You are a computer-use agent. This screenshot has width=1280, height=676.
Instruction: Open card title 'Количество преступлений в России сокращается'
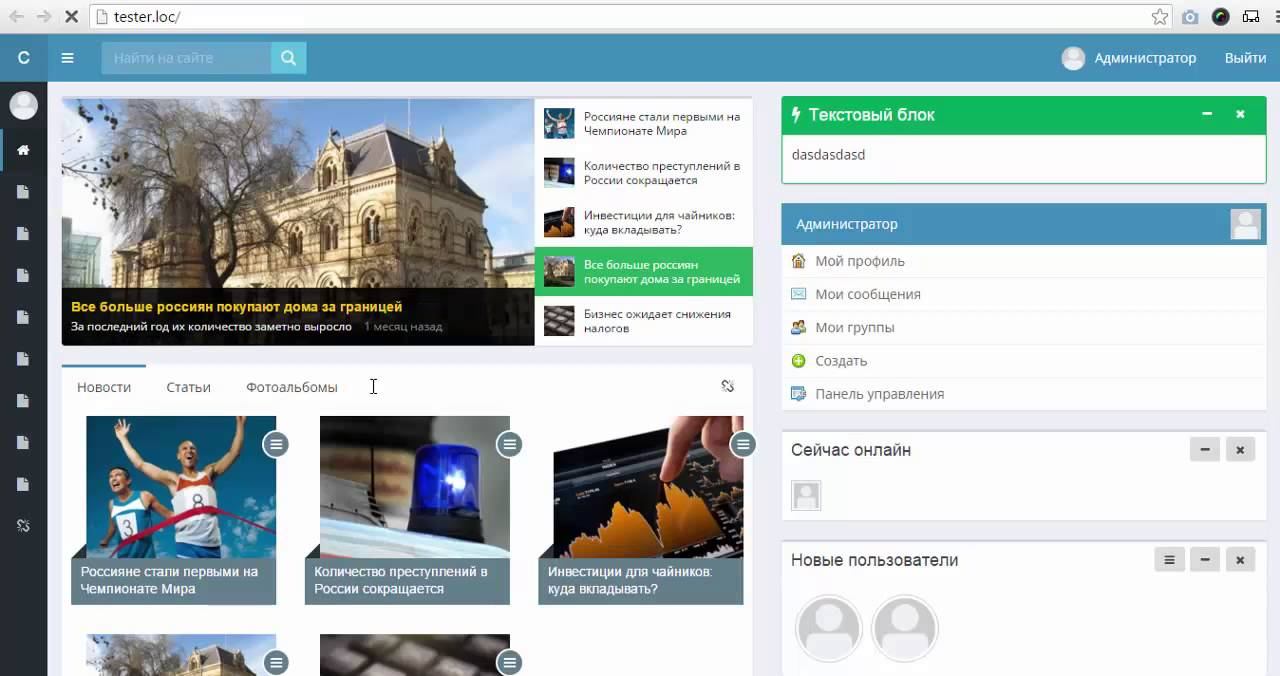(x=401, y=580)
